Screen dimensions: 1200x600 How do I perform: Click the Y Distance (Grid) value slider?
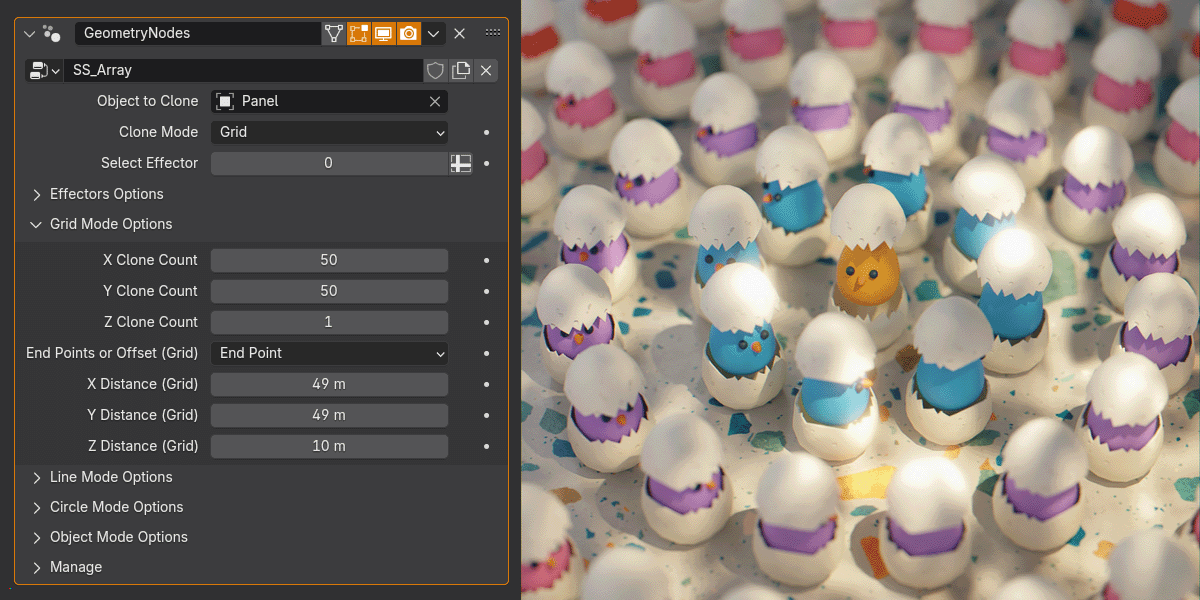tap(329, 415)
